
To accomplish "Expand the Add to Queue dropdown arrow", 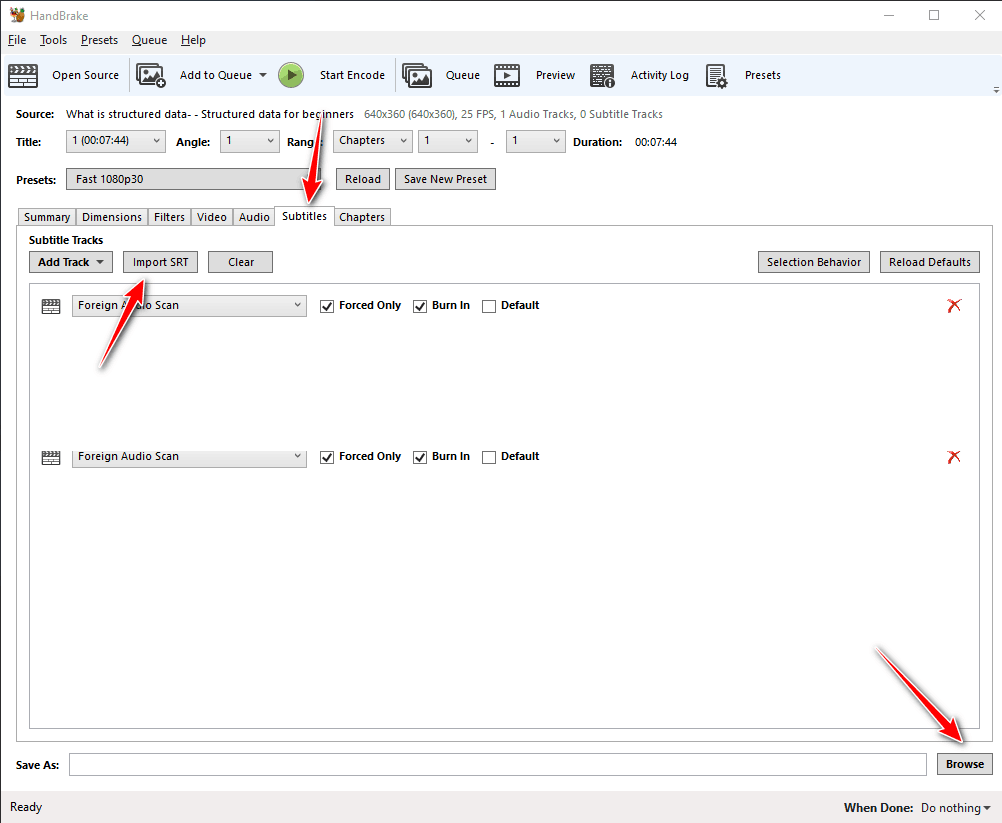I will [263, 75].
